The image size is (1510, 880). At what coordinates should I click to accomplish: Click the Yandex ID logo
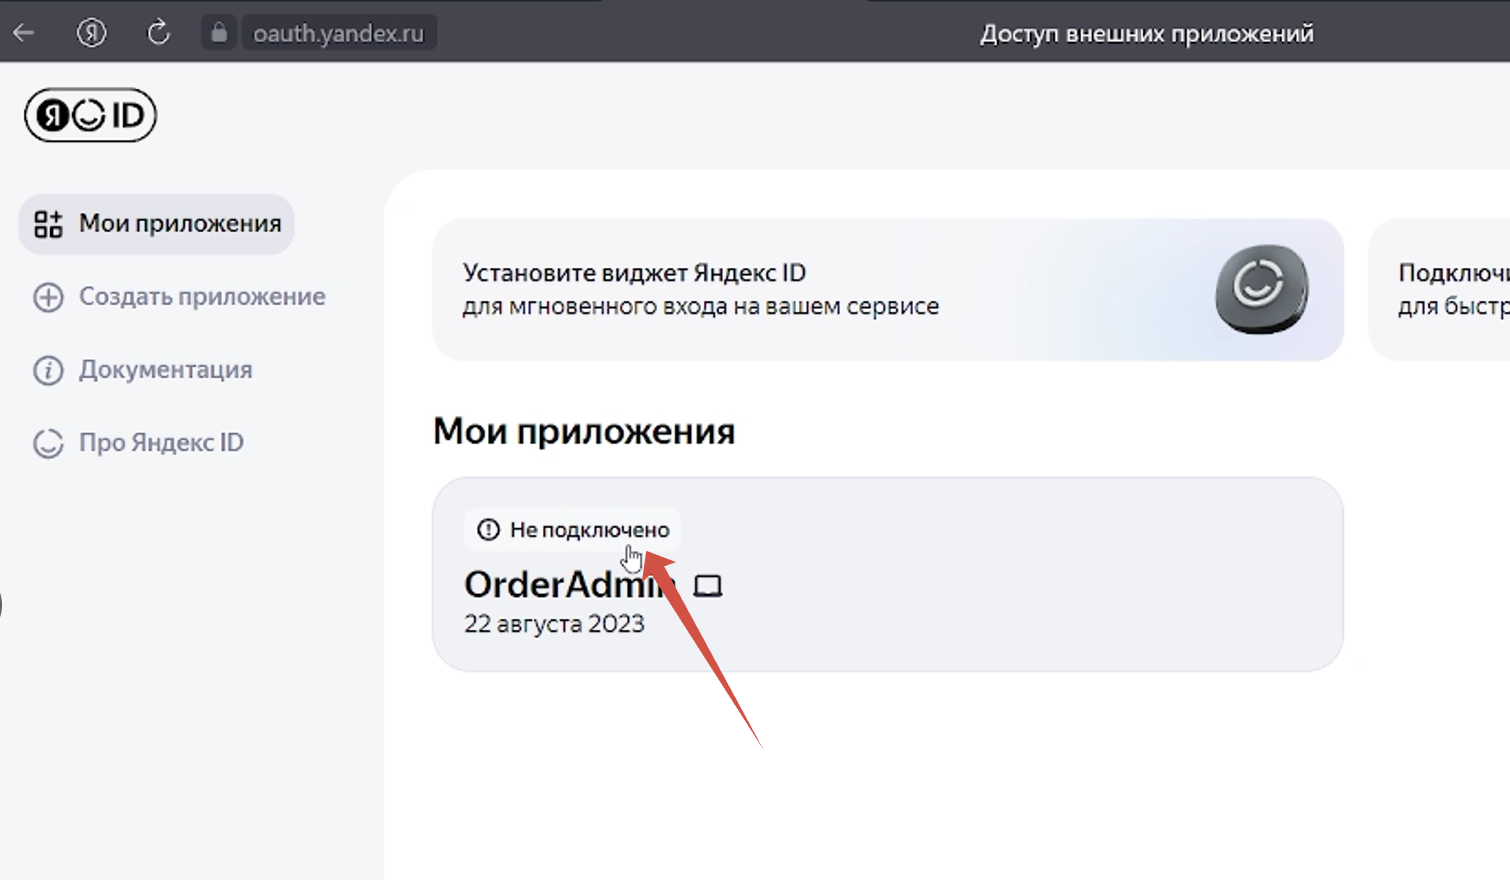coord(91,115)
